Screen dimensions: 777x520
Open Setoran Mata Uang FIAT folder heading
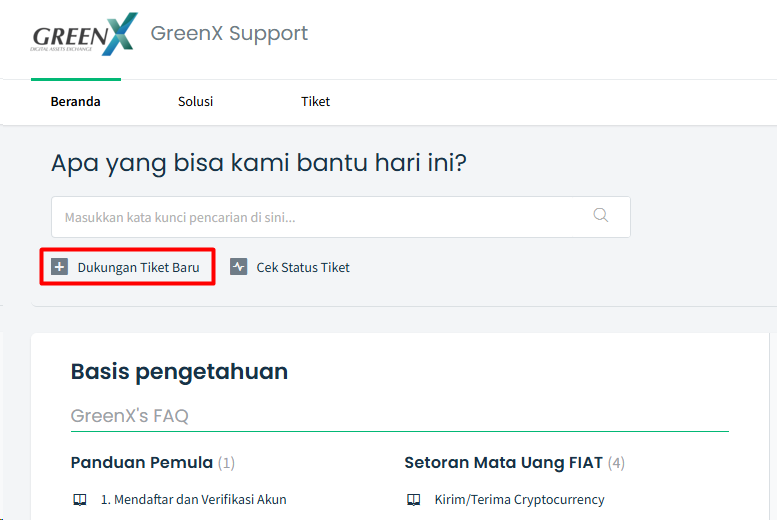click(503, 462)
